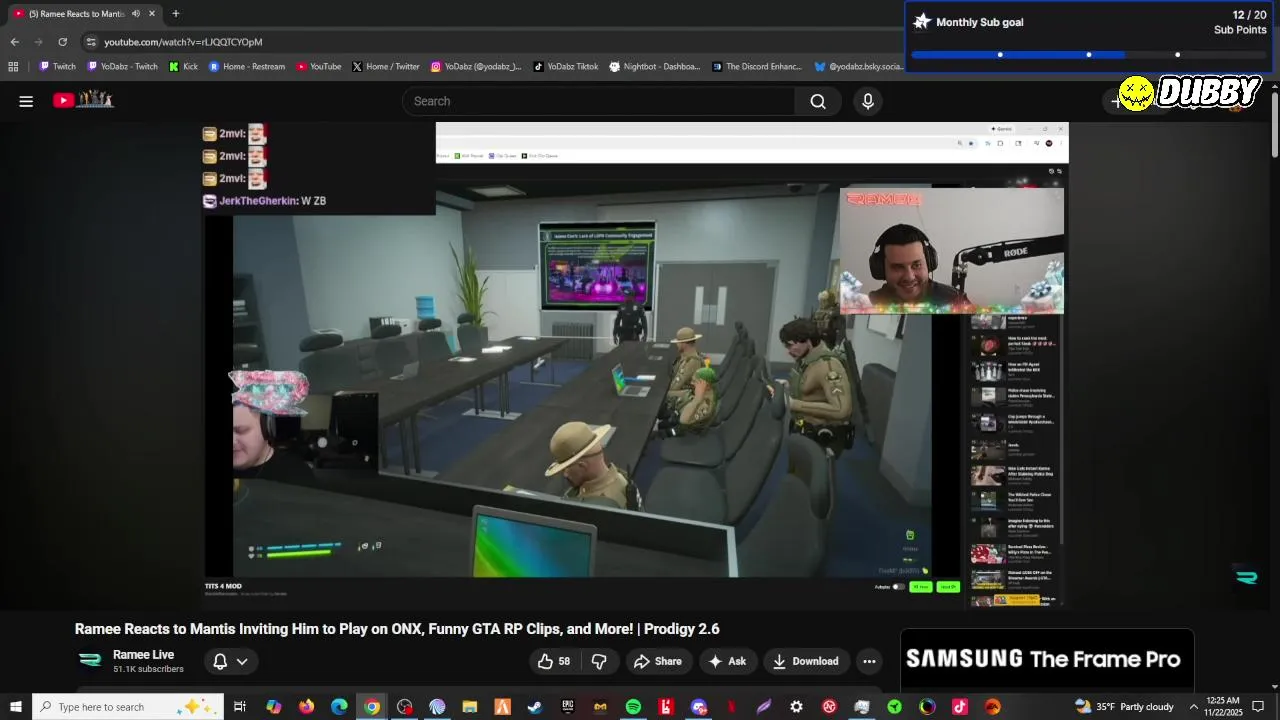Toggle the autoplay switch in embedded player
The height and width of the screenshot is (720, 1280).
click(x=898, y=587)
